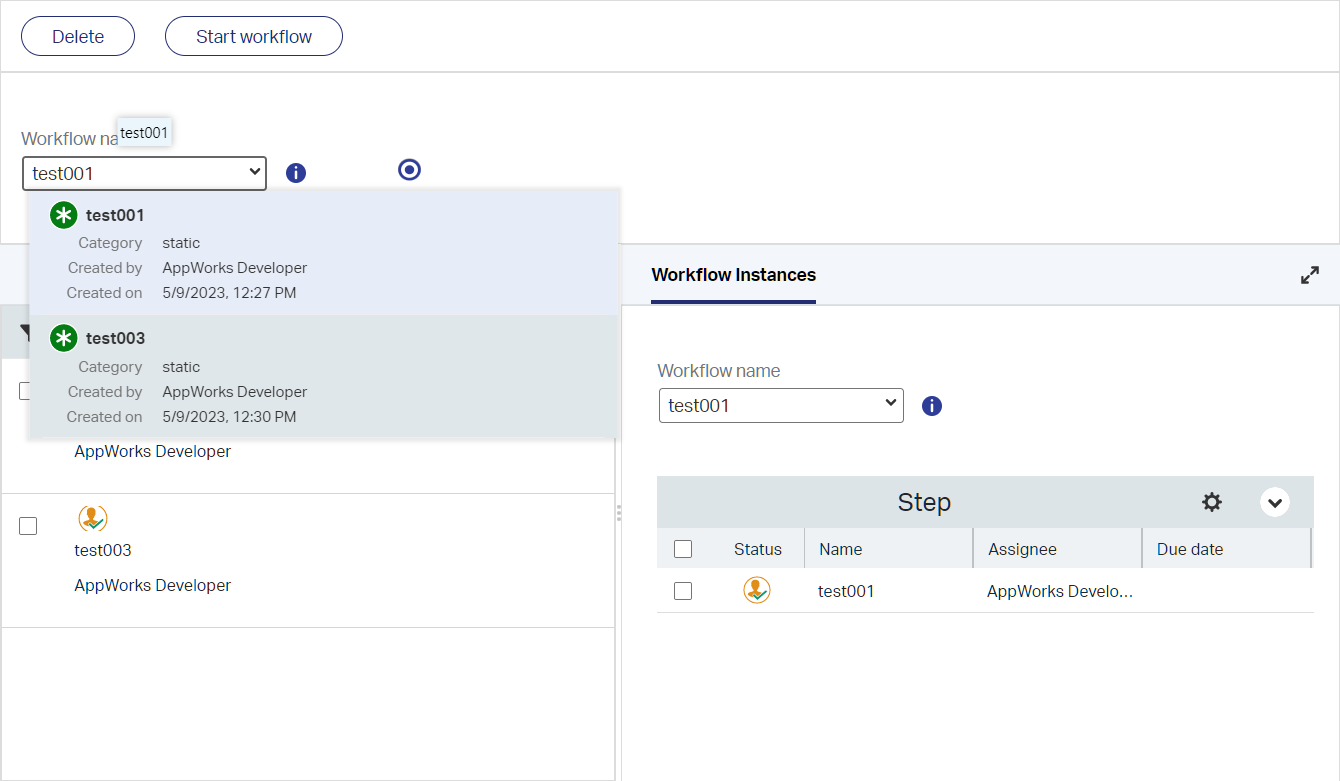This screenshot has width=1340, height=781.
Task: Collapse the Step section with chevron
Action: pos(1274,502)
